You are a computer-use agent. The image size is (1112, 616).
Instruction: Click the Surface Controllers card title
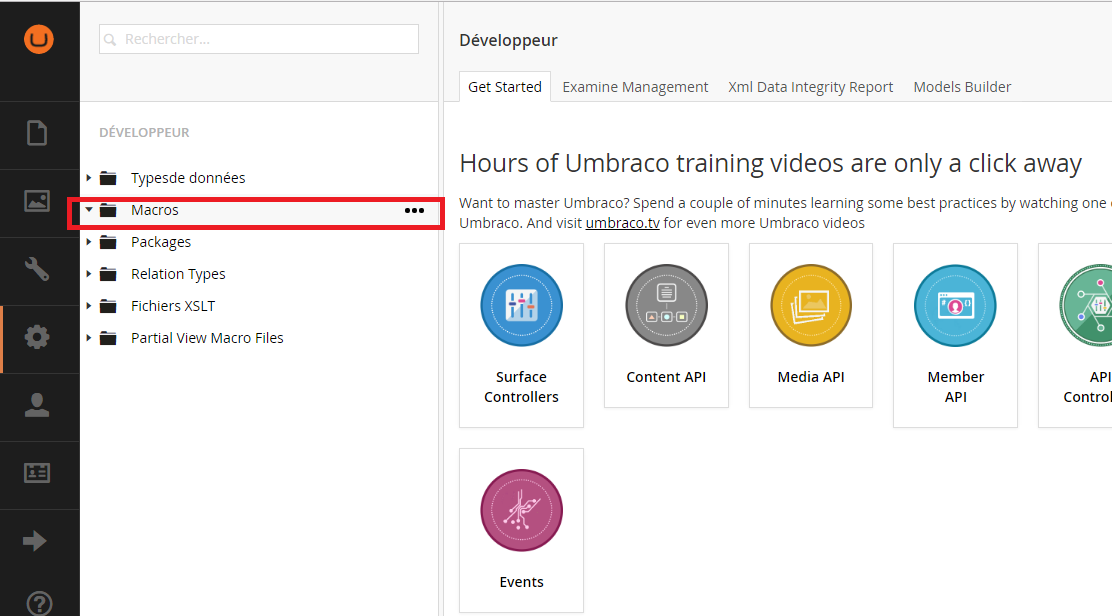(521, 386)
